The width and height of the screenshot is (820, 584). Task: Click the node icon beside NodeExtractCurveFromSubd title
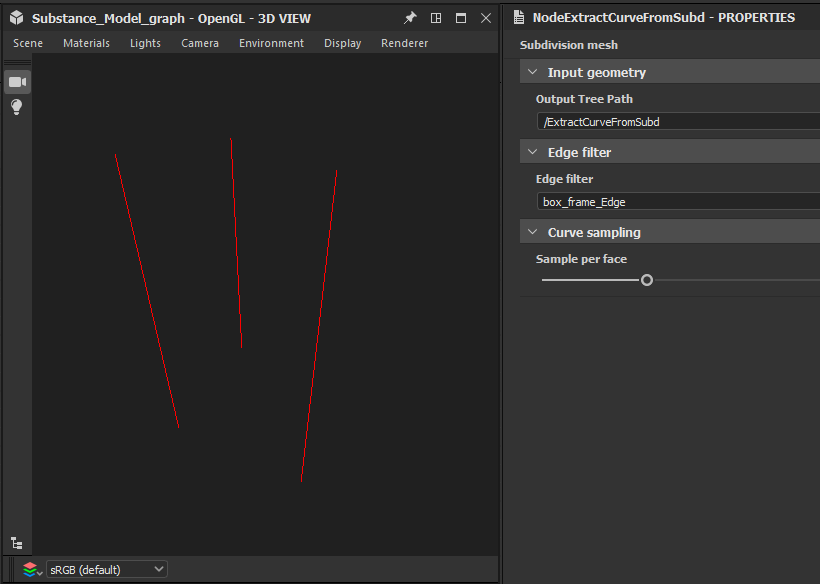517,16
